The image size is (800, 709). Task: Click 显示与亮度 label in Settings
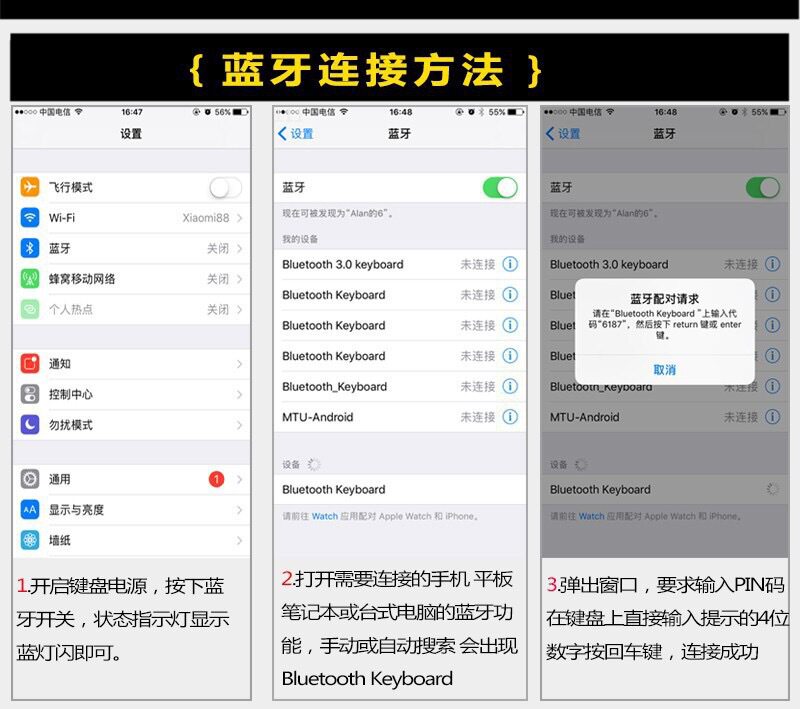pyautogui.click(x=76, y=510)
